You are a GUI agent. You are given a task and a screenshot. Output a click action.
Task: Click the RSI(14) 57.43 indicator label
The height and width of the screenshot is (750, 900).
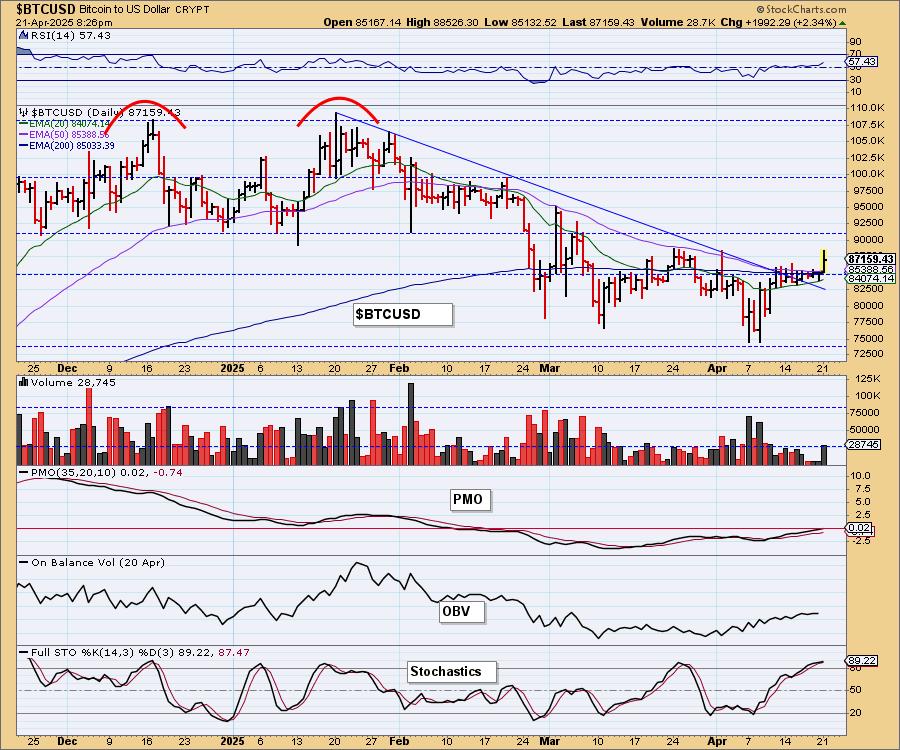(x=71, y=36)
